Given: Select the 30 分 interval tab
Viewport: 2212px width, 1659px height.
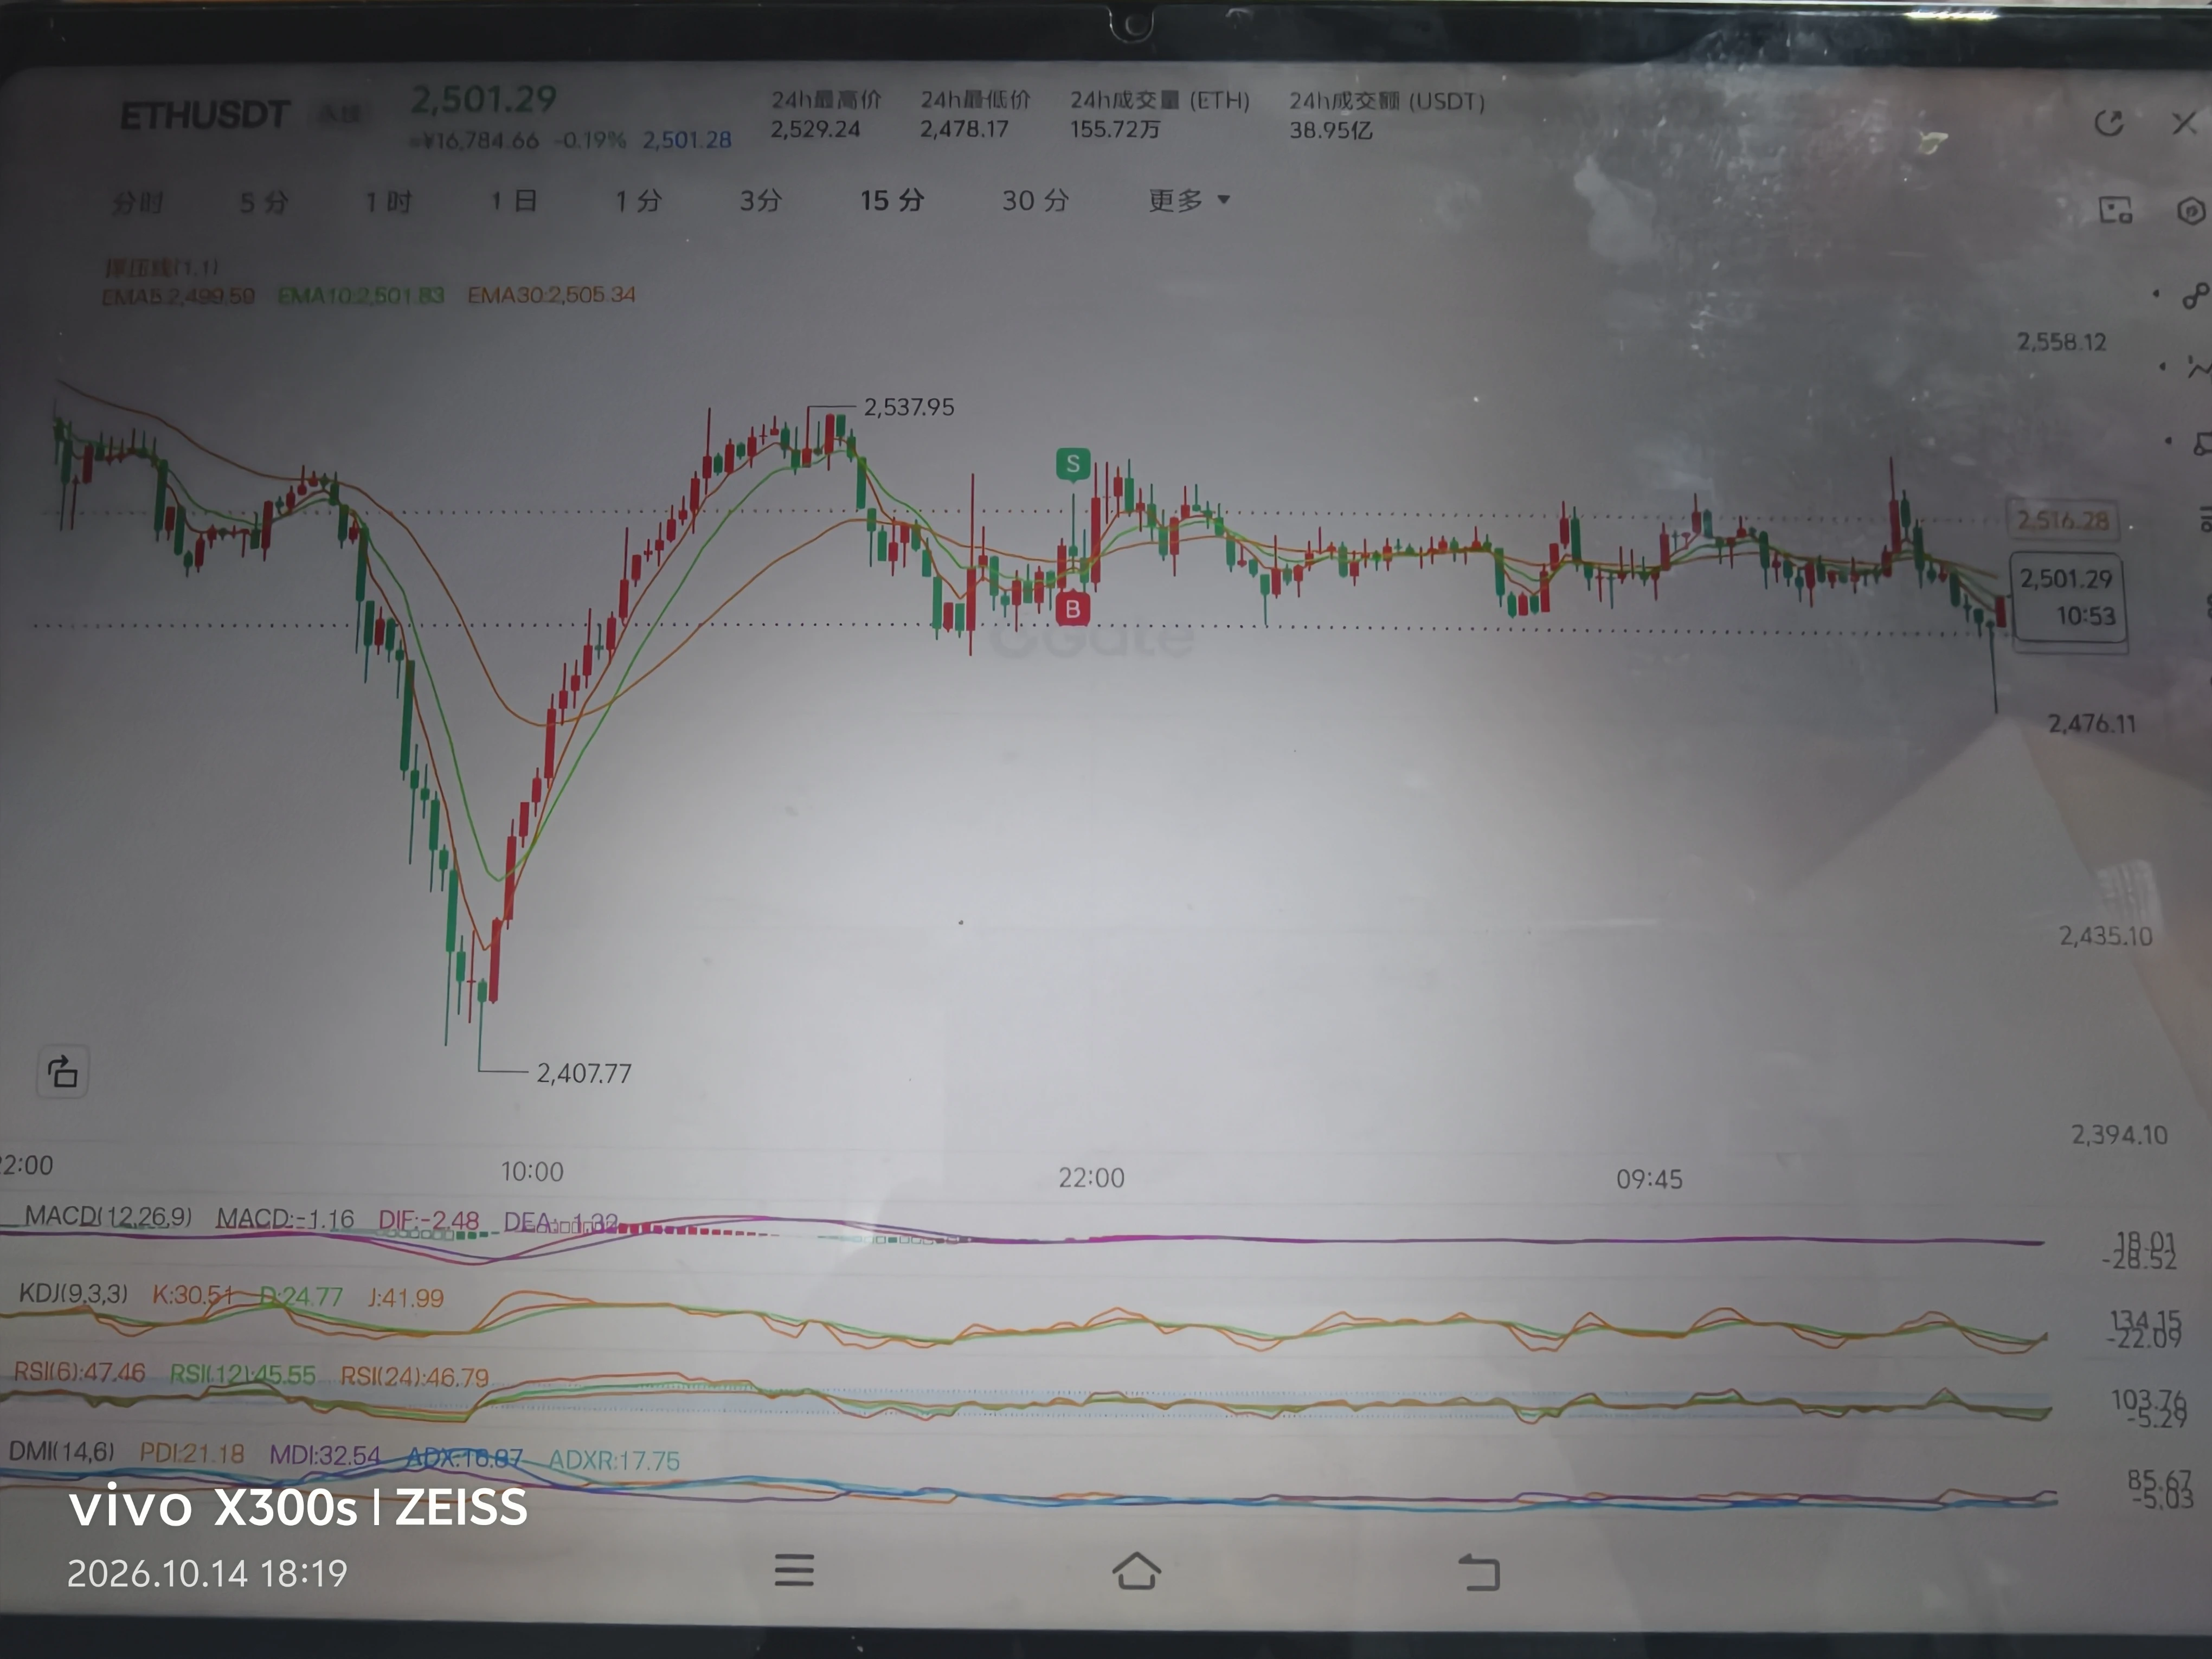Looking at the screenshot, I should point(1036,201).
